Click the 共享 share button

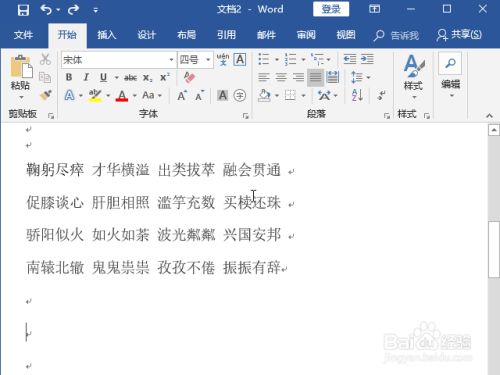(x=459, y=35)
